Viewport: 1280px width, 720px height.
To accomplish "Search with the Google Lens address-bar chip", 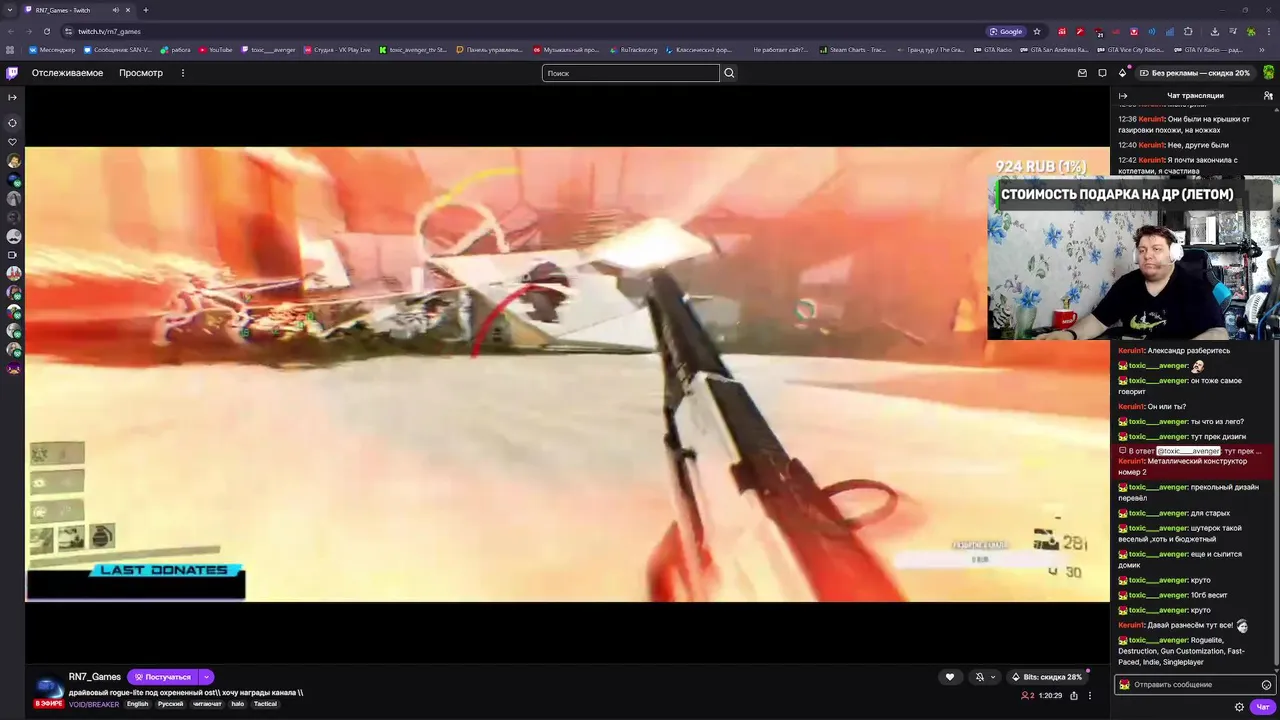I will coord(1006,31).
